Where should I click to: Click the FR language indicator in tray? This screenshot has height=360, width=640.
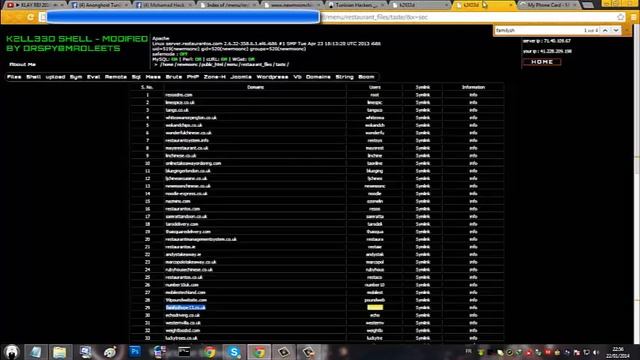coord(469,351)
